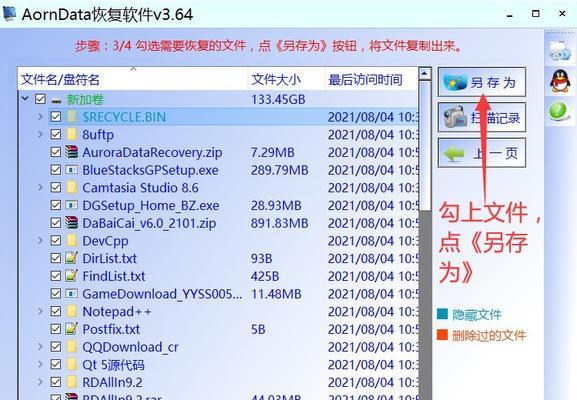This screenshot has height=400, width=577.
Task: Uncheck the DaBaiCai_v6.0_2101.zip checkbox
Action: pos(56,223)
